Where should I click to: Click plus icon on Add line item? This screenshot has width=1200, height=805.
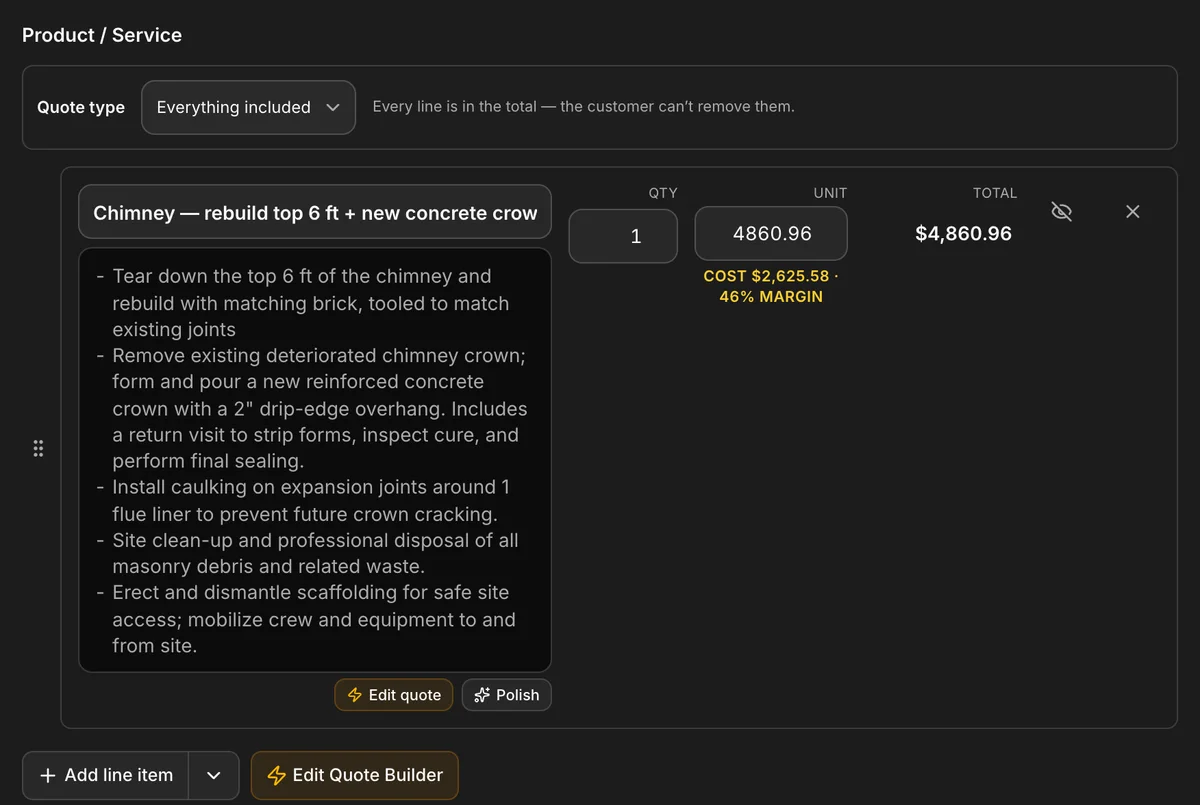point(47,775)
